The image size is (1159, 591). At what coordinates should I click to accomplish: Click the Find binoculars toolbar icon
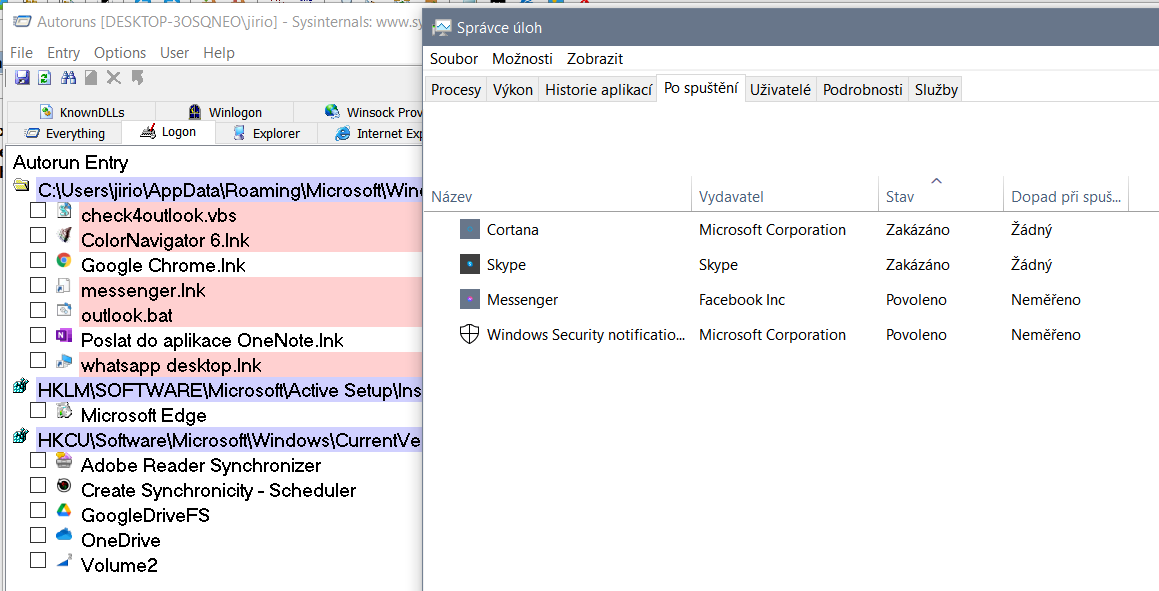68,78
